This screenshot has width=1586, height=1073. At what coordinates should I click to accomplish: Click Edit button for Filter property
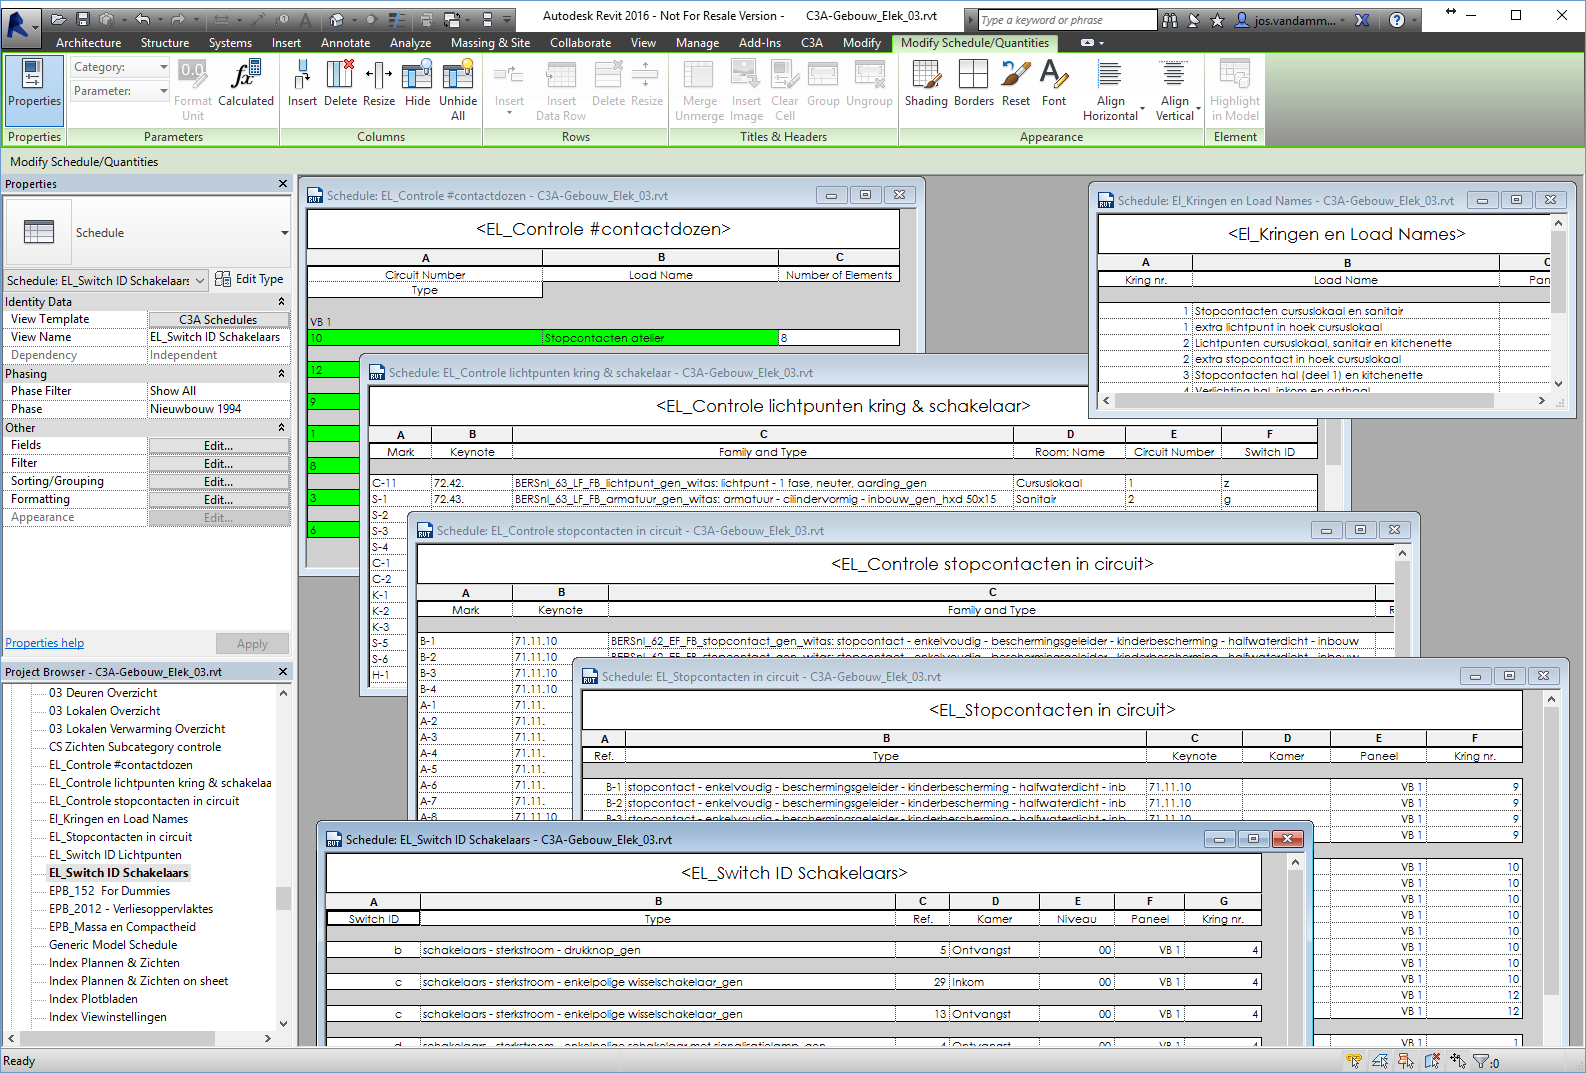[x=218, y=464]
